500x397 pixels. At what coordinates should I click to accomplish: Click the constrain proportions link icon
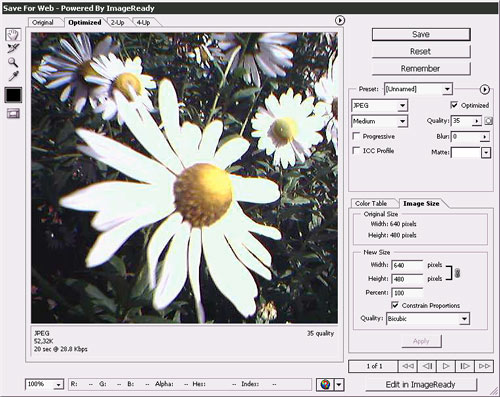point(457,273)
